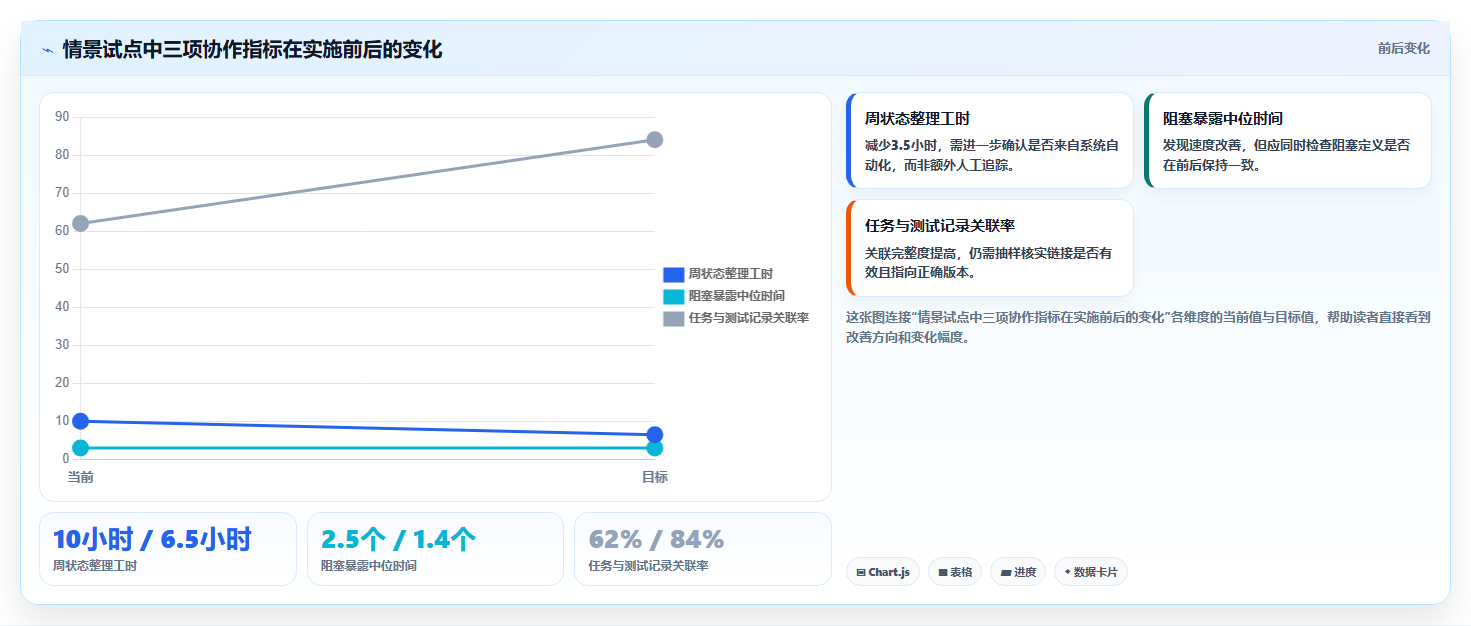Click the 当前 x-axis label
1471x626 pixels.
[81, 477]
